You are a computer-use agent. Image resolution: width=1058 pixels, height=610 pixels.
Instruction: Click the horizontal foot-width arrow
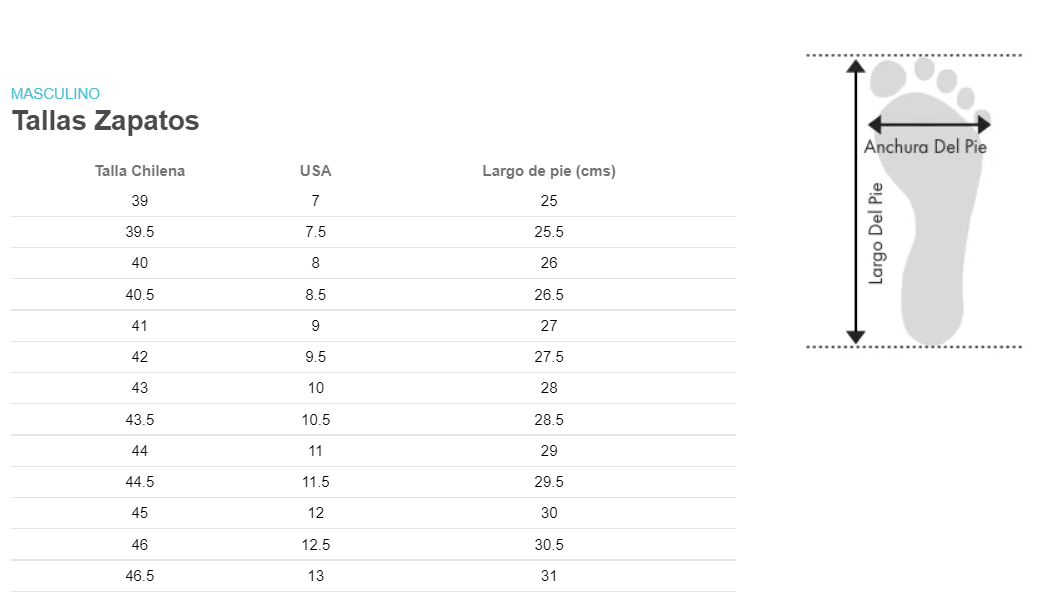[x=929, y=124]
